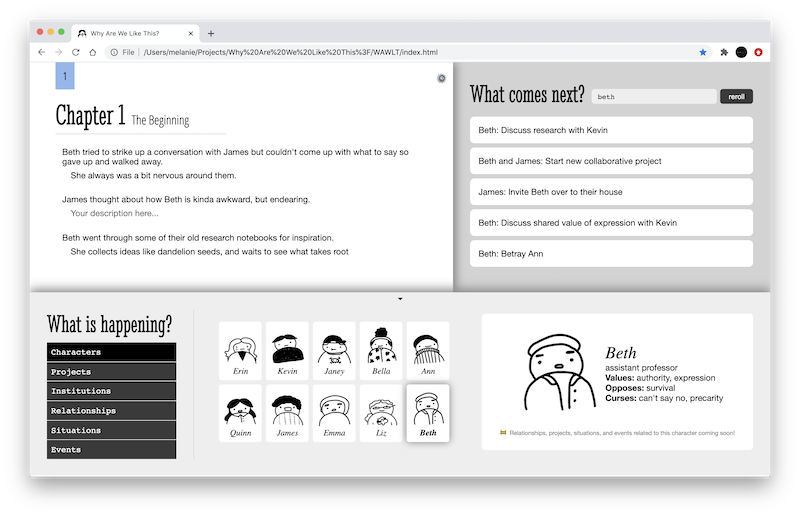The height and width of the screenshot is (516, 800).
Task: Open the Relationships section
Action: pos(111,411)
